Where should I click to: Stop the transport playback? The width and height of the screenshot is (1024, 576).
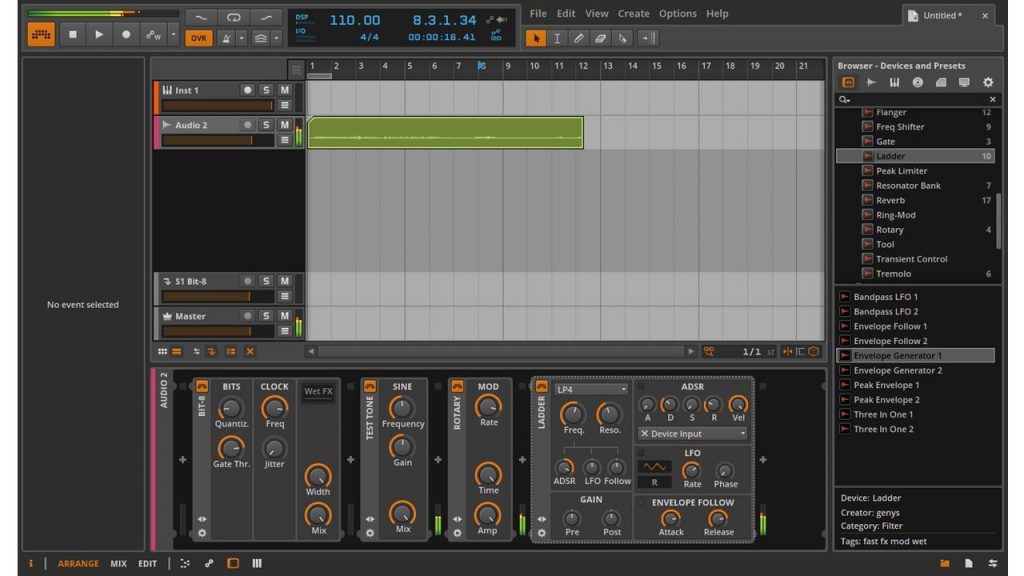click(x=72, y=35)
